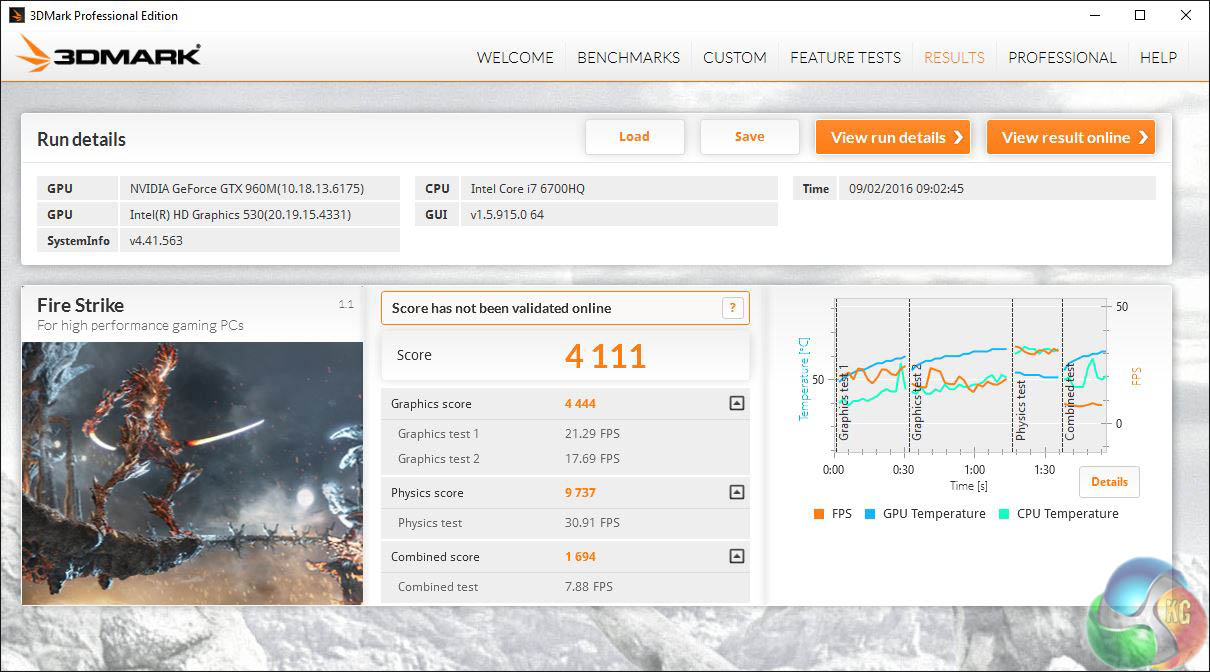This screenshot has width=1210, height=672.
Task: Collapse the Physics score section
Action: click(736, 492)
